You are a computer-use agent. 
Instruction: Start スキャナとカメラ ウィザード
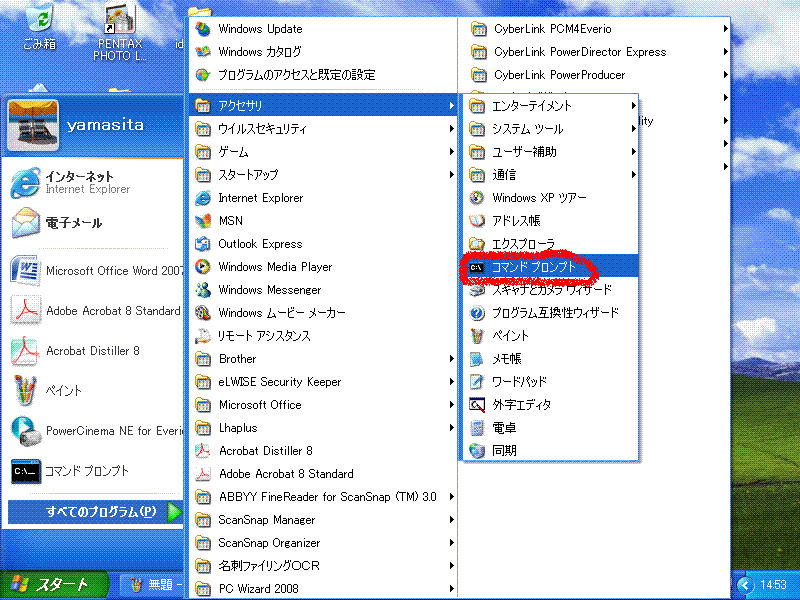click(x=551, y=290)
